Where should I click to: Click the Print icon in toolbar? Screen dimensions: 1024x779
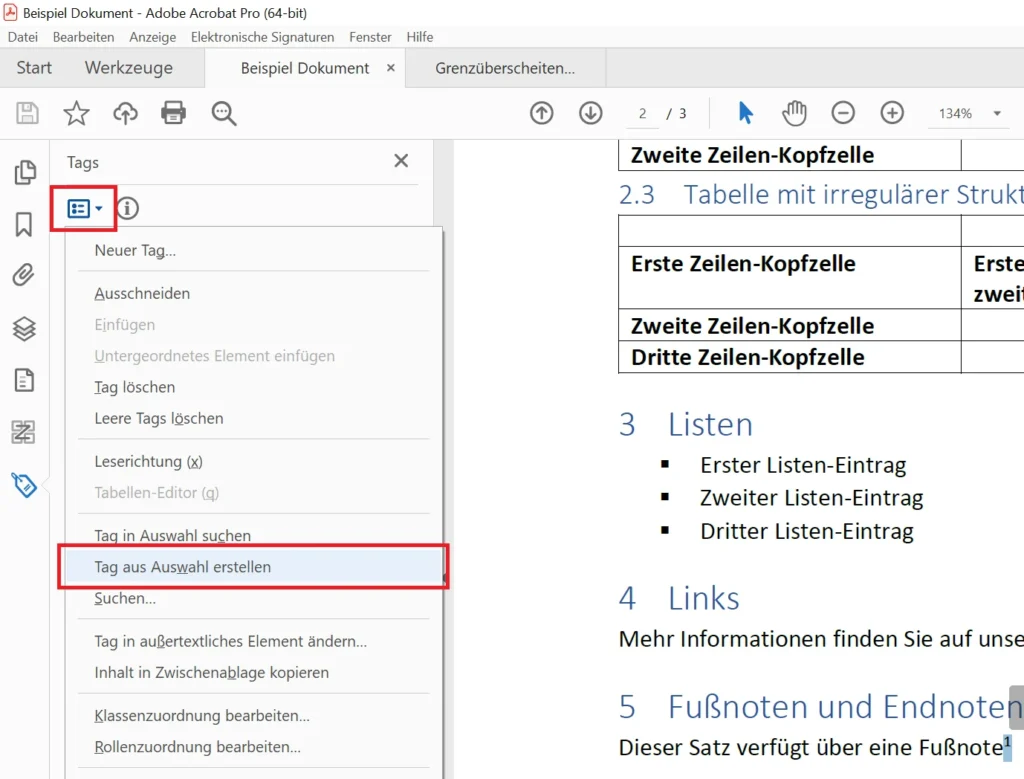pyautogui.click(x=174, y=113)
